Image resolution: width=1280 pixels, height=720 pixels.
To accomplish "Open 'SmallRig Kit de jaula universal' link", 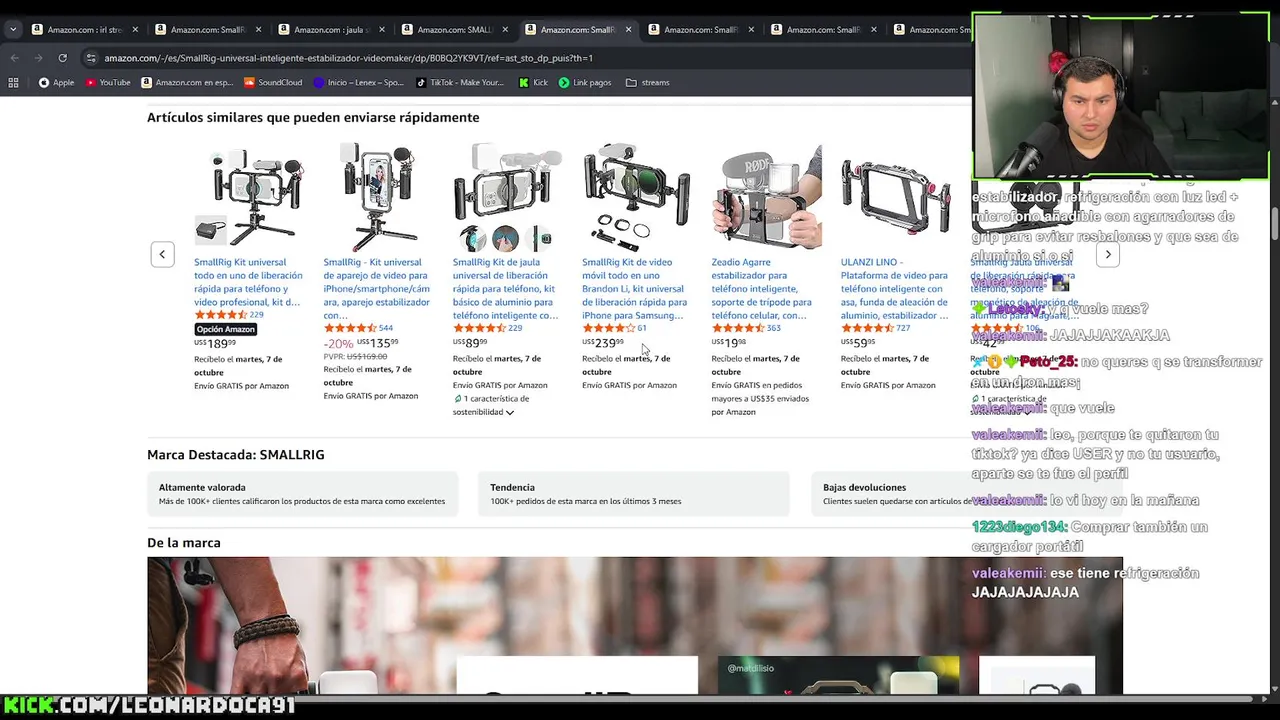I will pos(506,288).
